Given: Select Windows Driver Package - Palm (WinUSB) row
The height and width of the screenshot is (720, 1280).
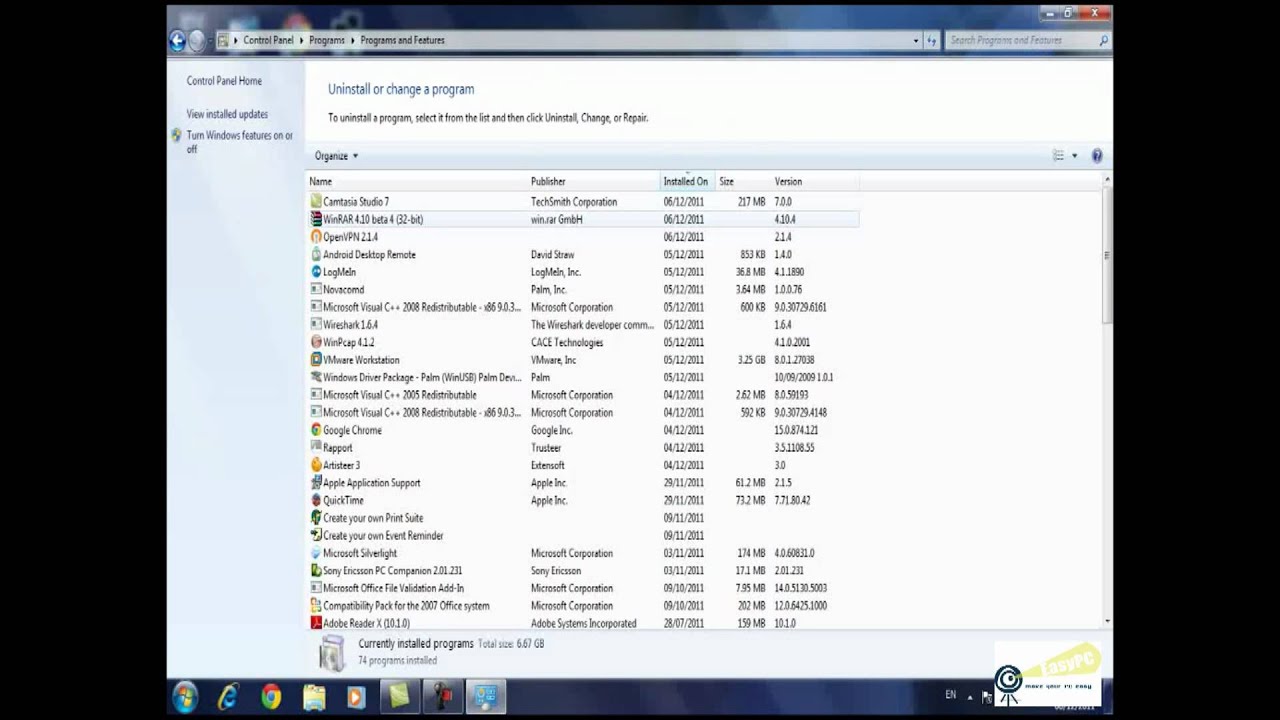Looking at the screenshot, I should (x=583, y=378).
